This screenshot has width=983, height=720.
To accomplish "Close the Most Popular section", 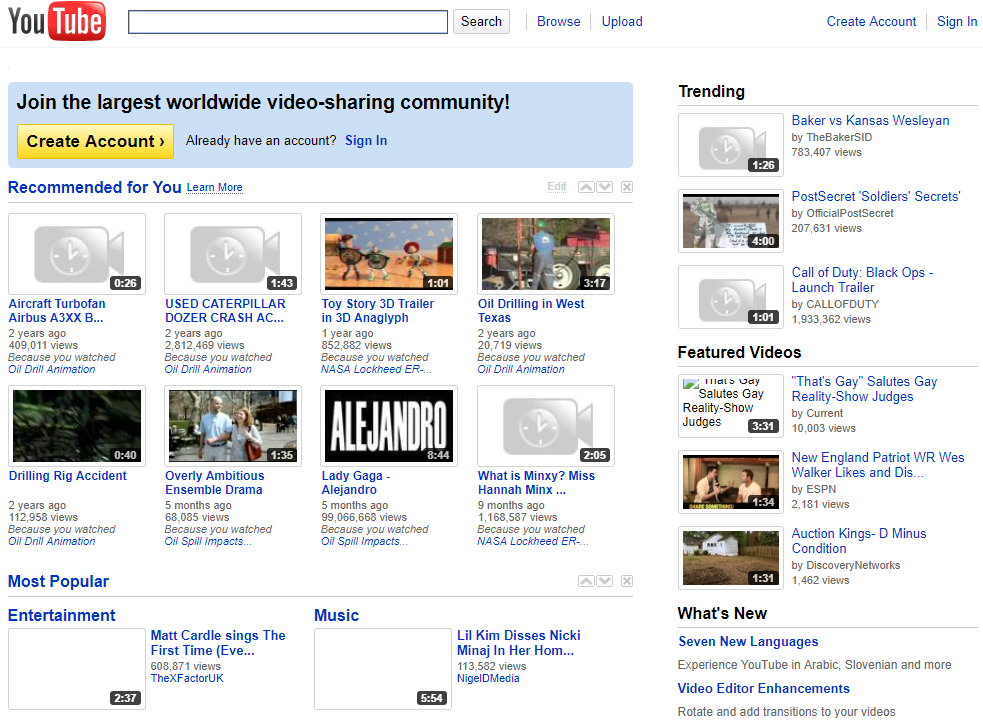I will [627, 581].
